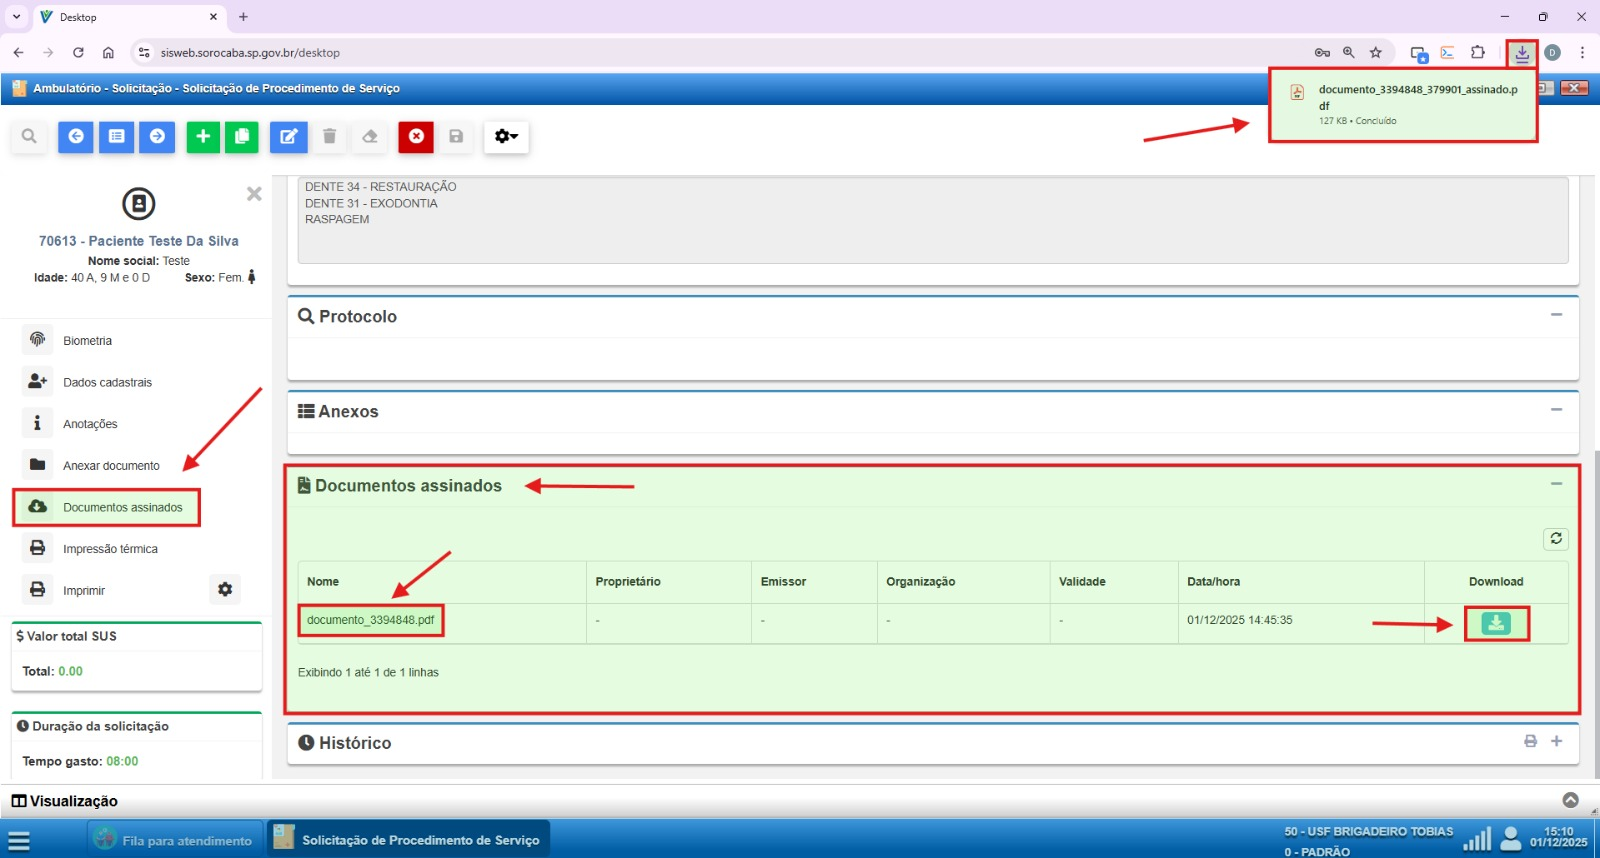Click the blue edit pencil toolbar button
The image size is (1600, 858).
click(x=288, y=137)
